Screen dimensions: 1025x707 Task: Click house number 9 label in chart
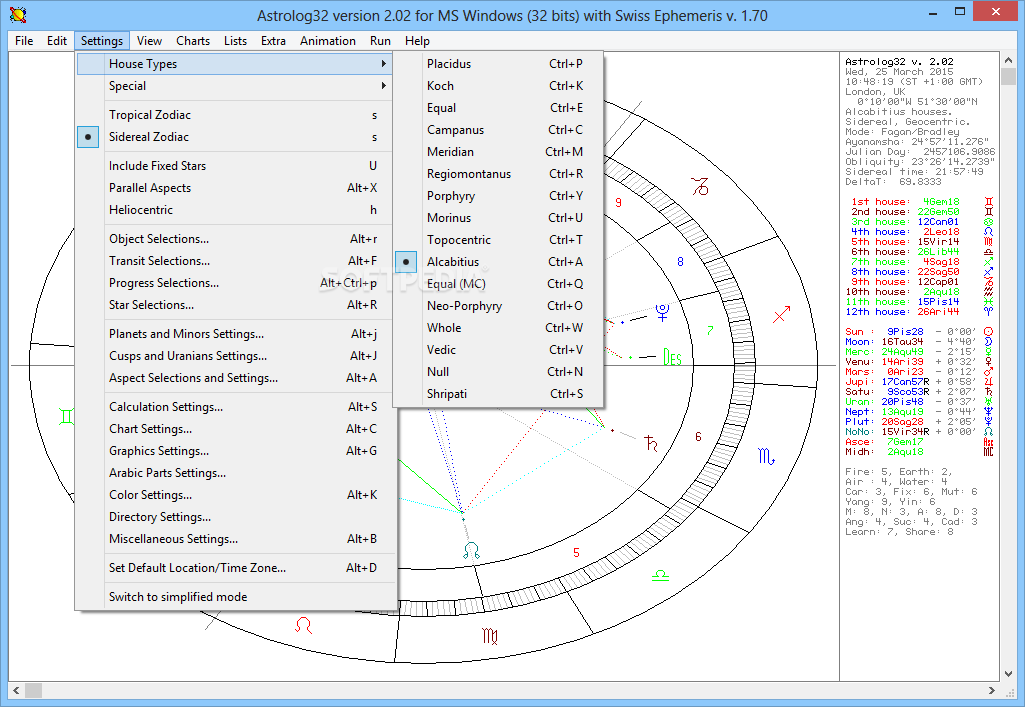click(x=618, y=203)
